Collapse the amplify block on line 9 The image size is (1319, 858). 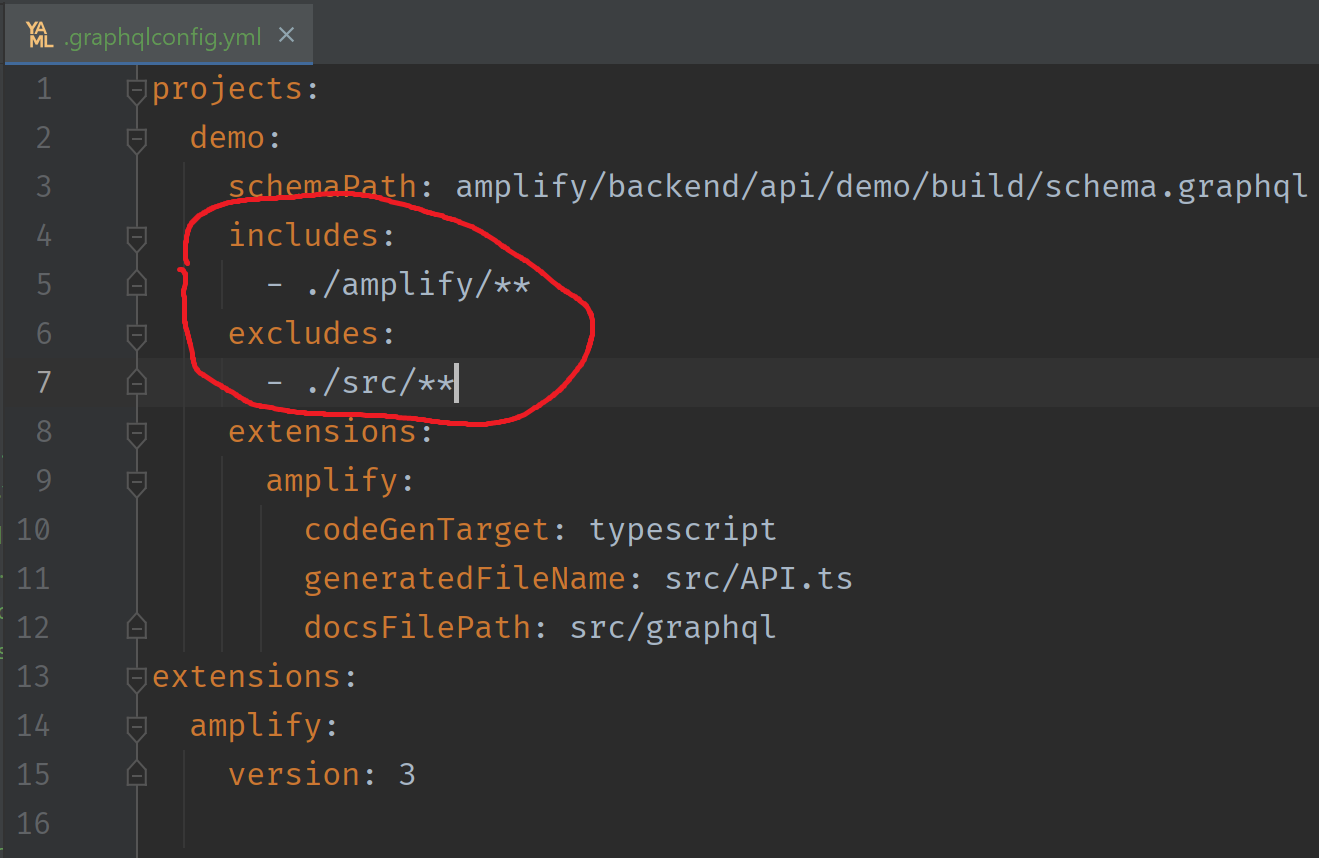point(136,480)
